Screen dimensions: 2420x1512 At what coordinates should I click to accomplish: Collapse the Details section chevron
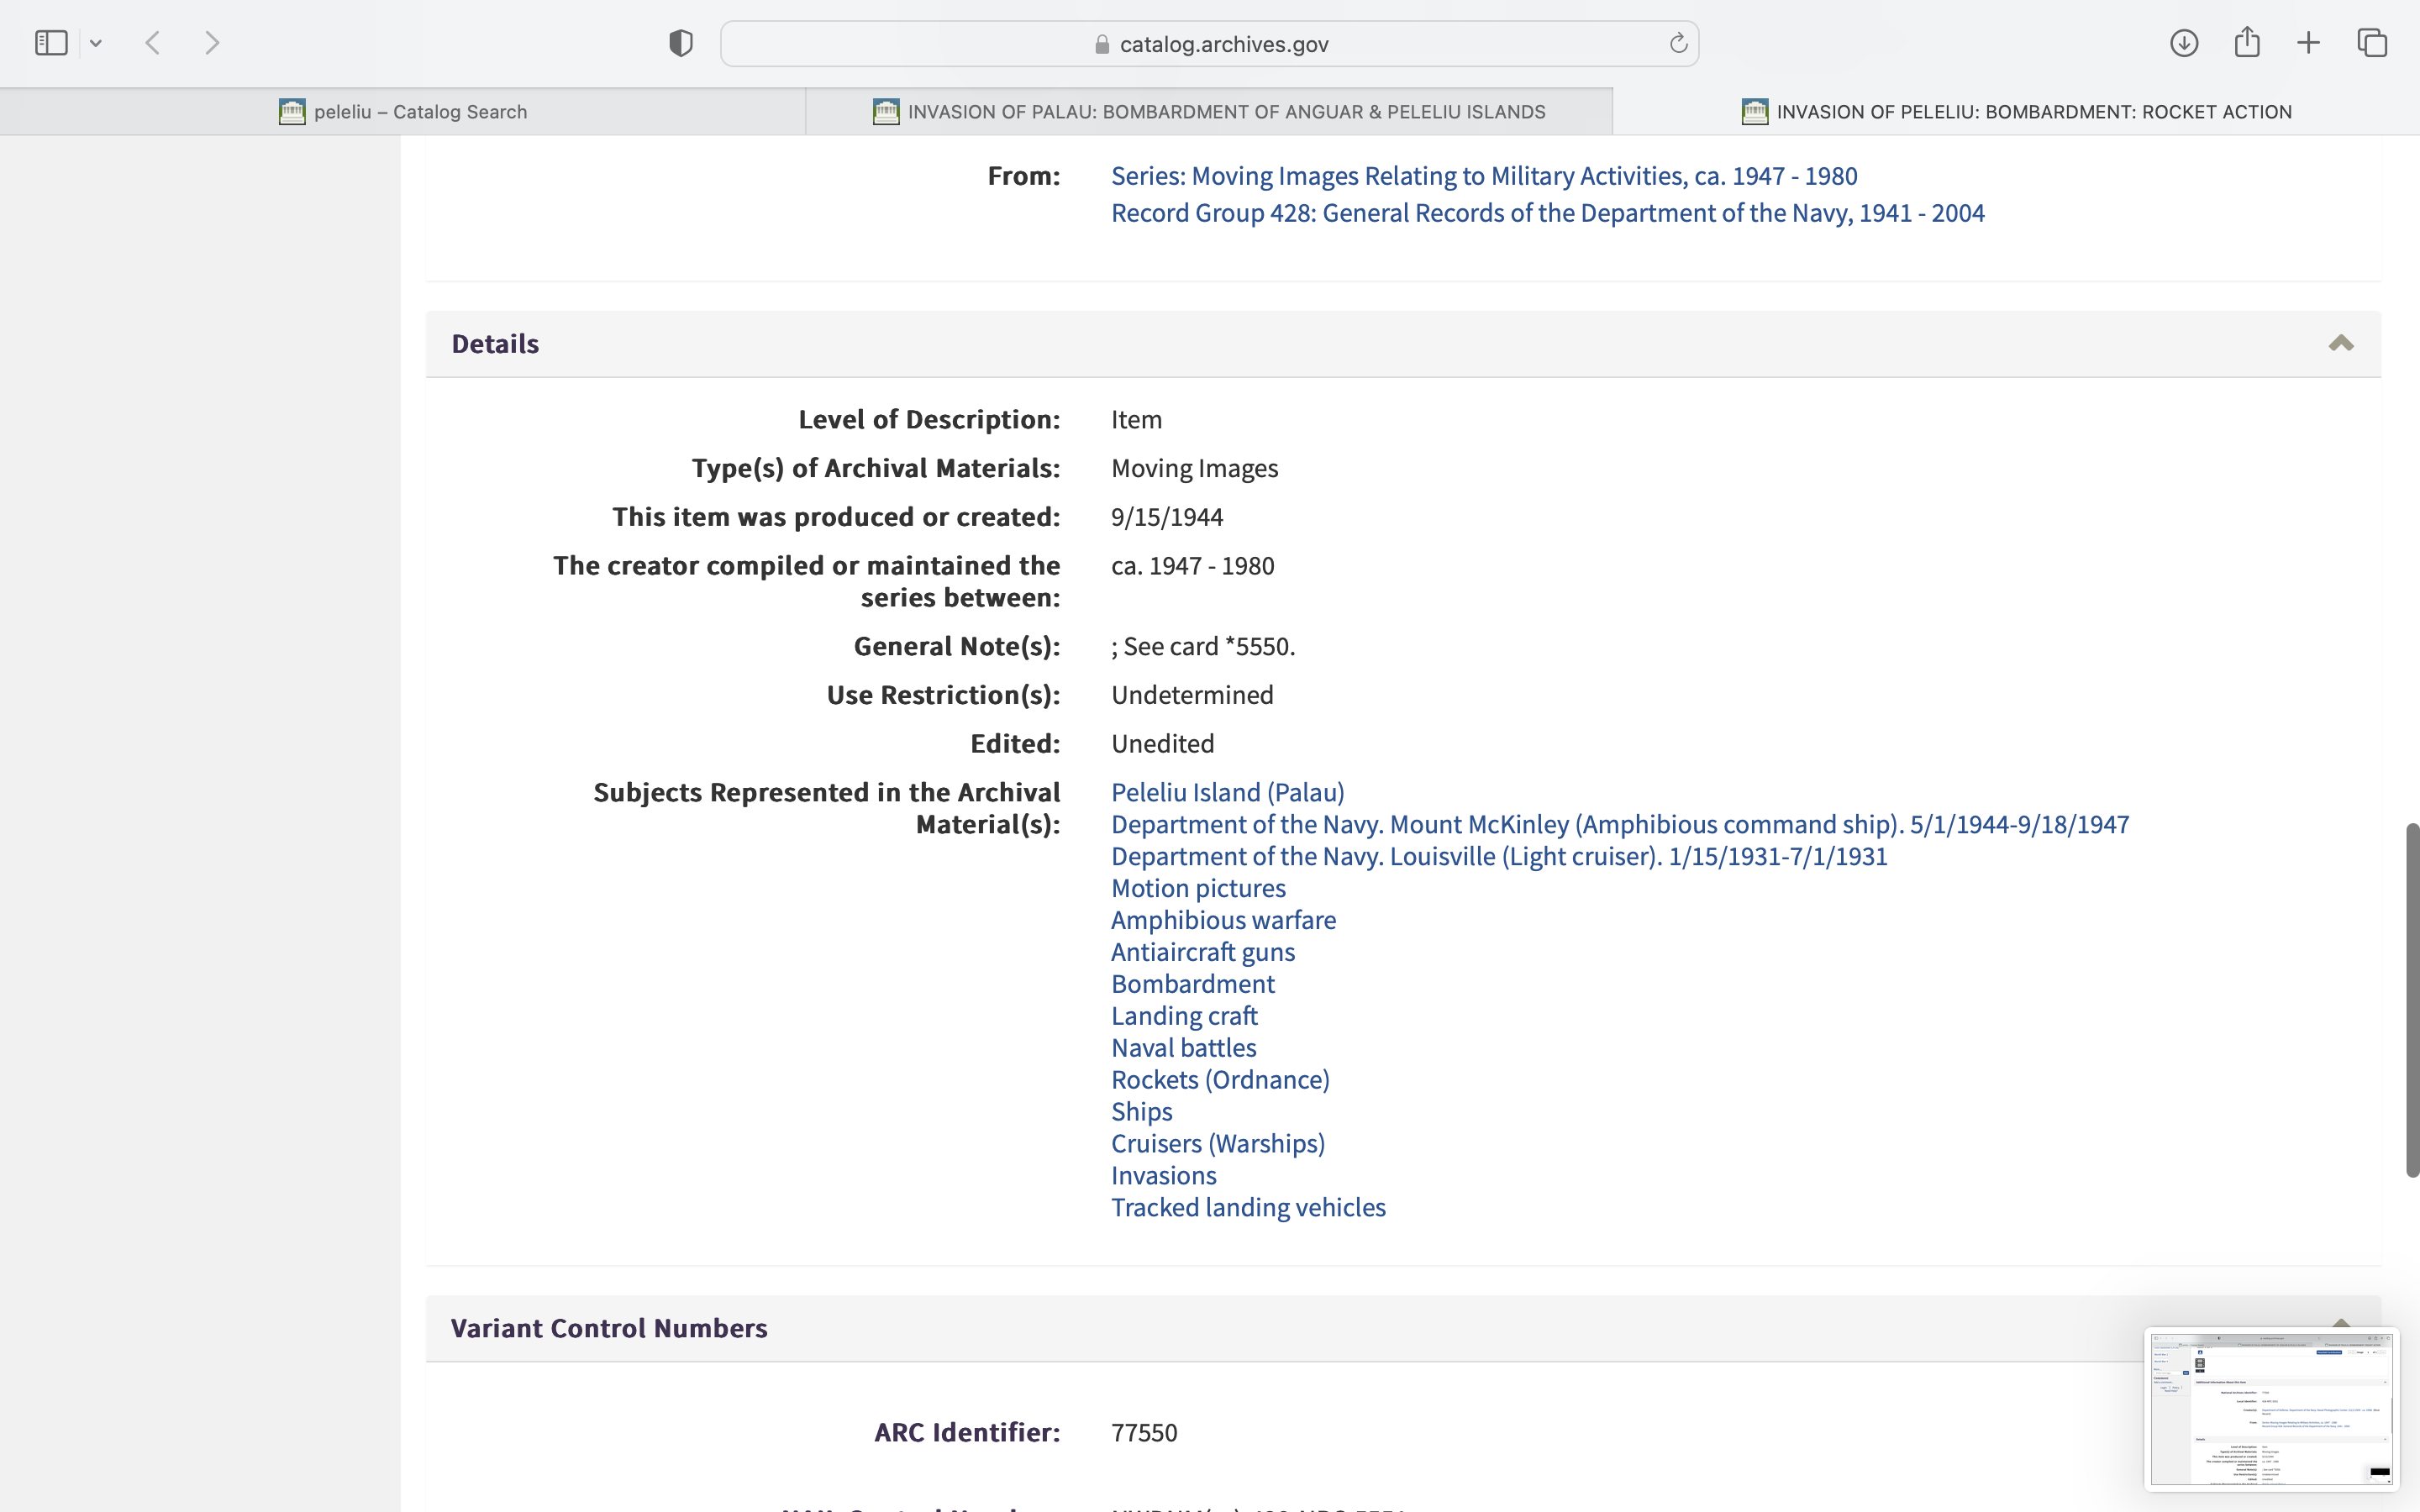[2341, 344]
